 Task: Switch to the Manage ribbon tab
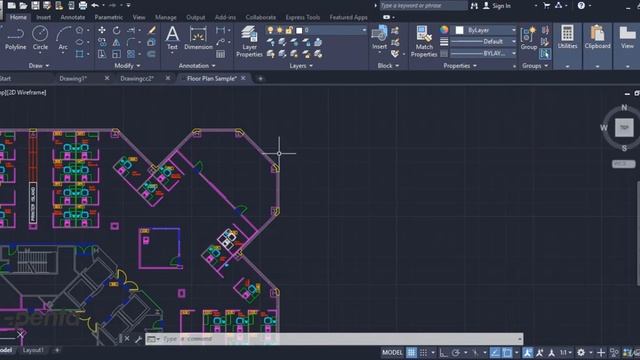166,17
